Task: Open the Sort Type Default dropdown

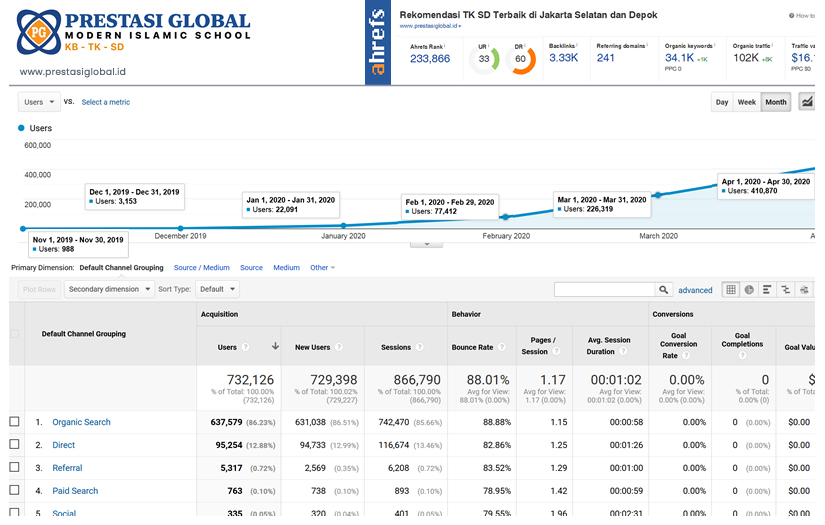Action: click(x=217, y=289)
